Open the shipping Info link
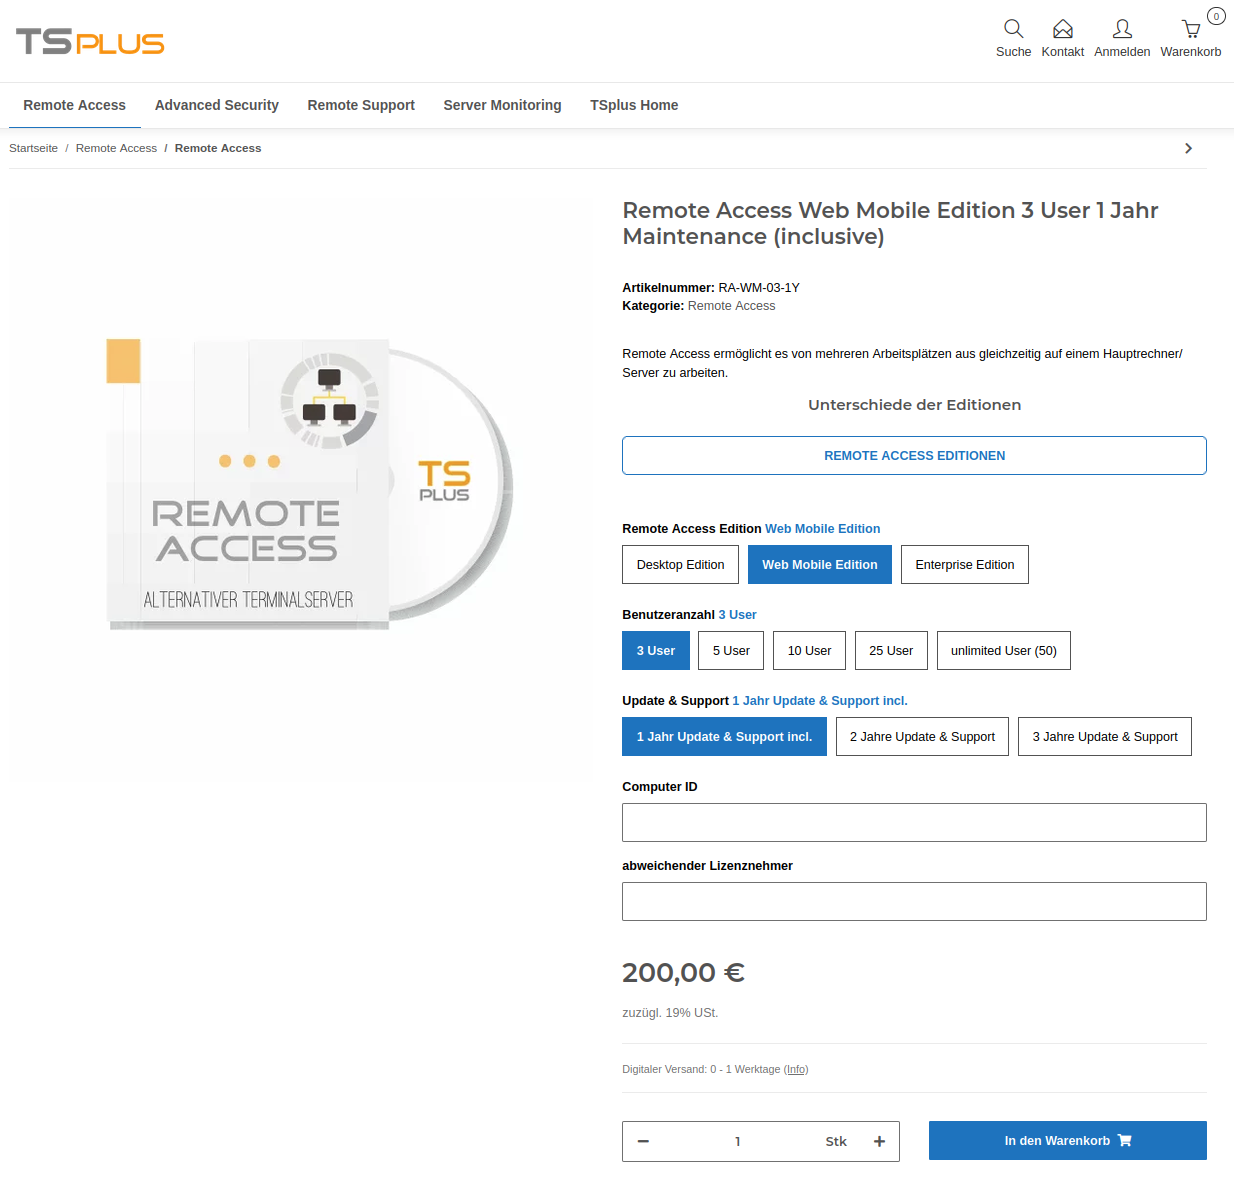 (796, 1069)
